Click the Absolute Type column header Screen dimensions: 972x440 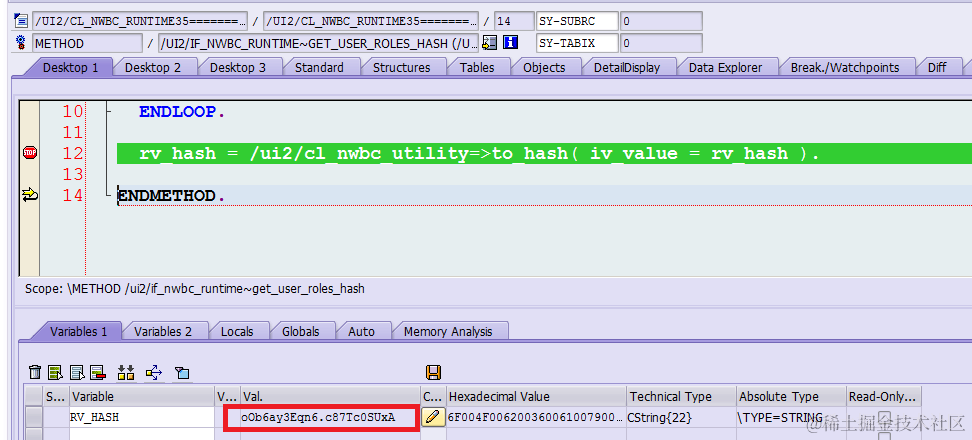791,397
